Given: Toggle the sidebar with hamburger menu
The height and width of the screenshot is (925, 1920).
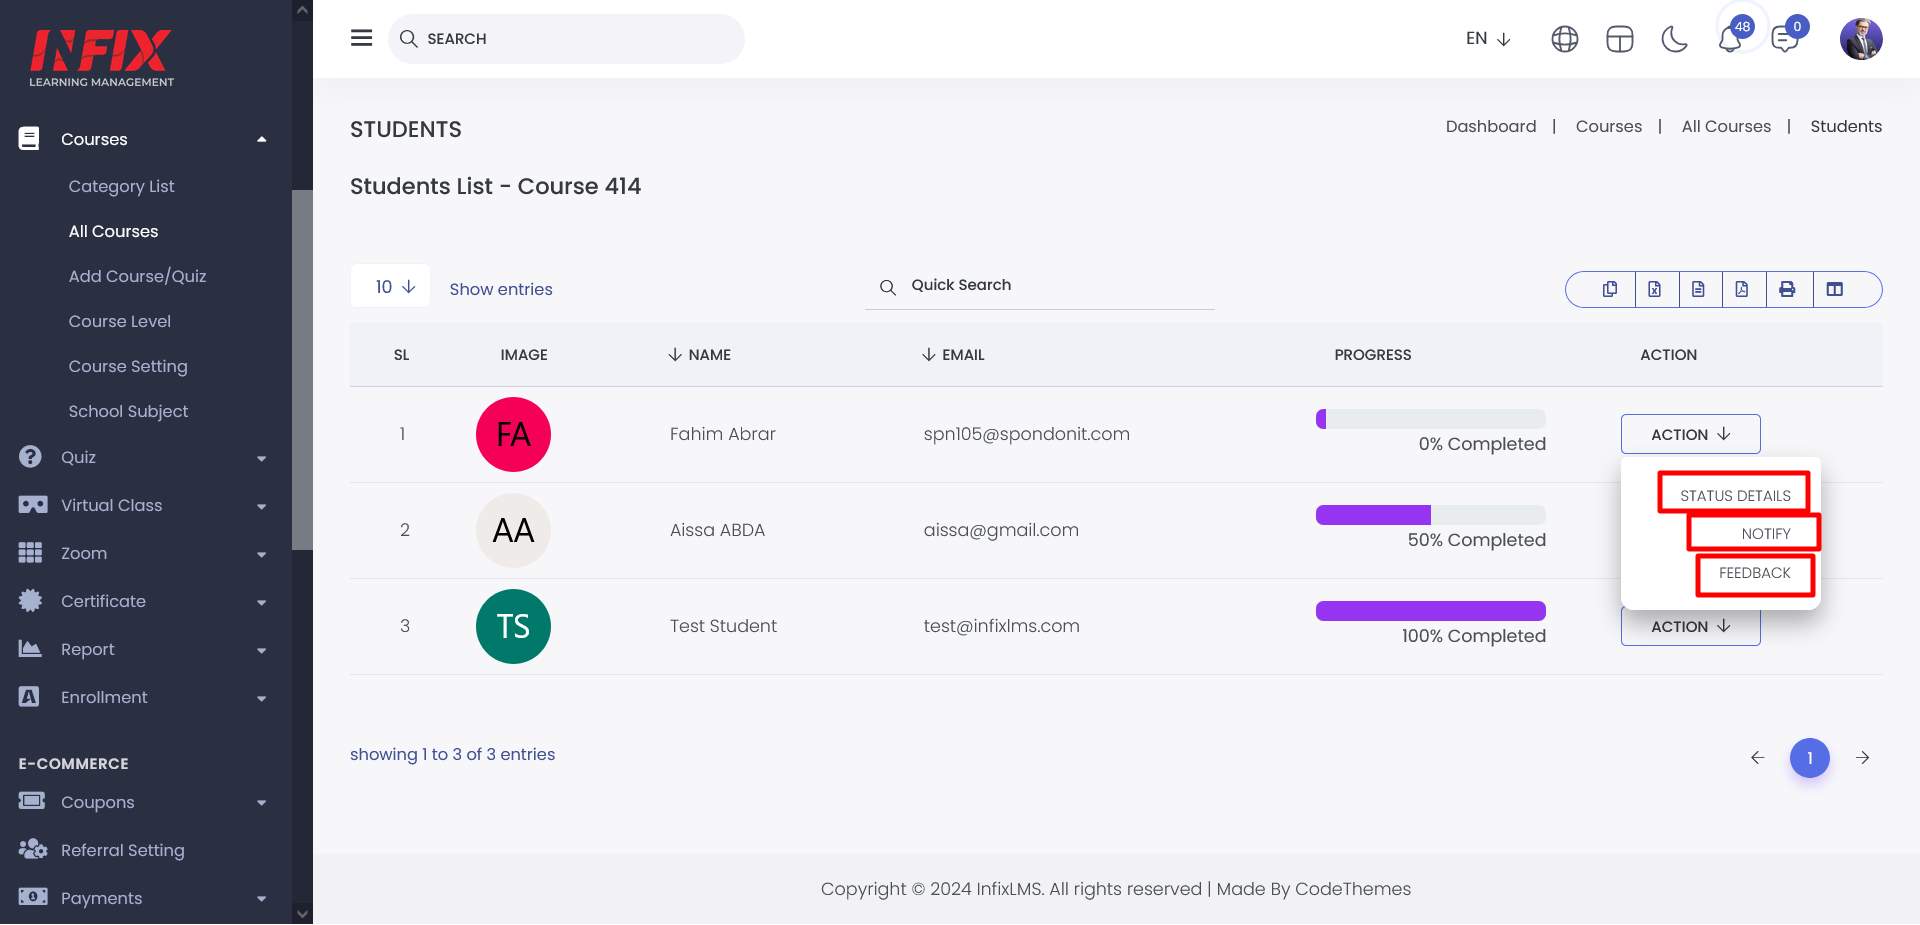Looking at the screenshot, I should click(361, 38).
